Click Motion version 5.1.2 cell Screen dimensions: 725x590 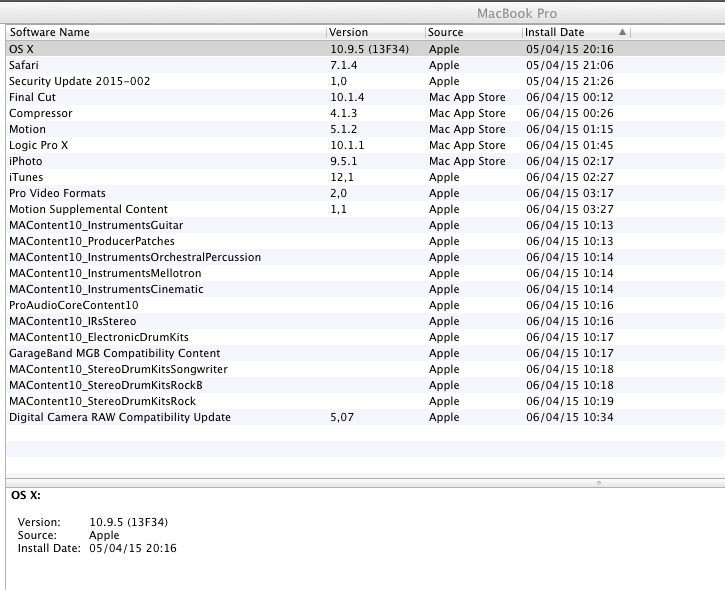[344, 129]
